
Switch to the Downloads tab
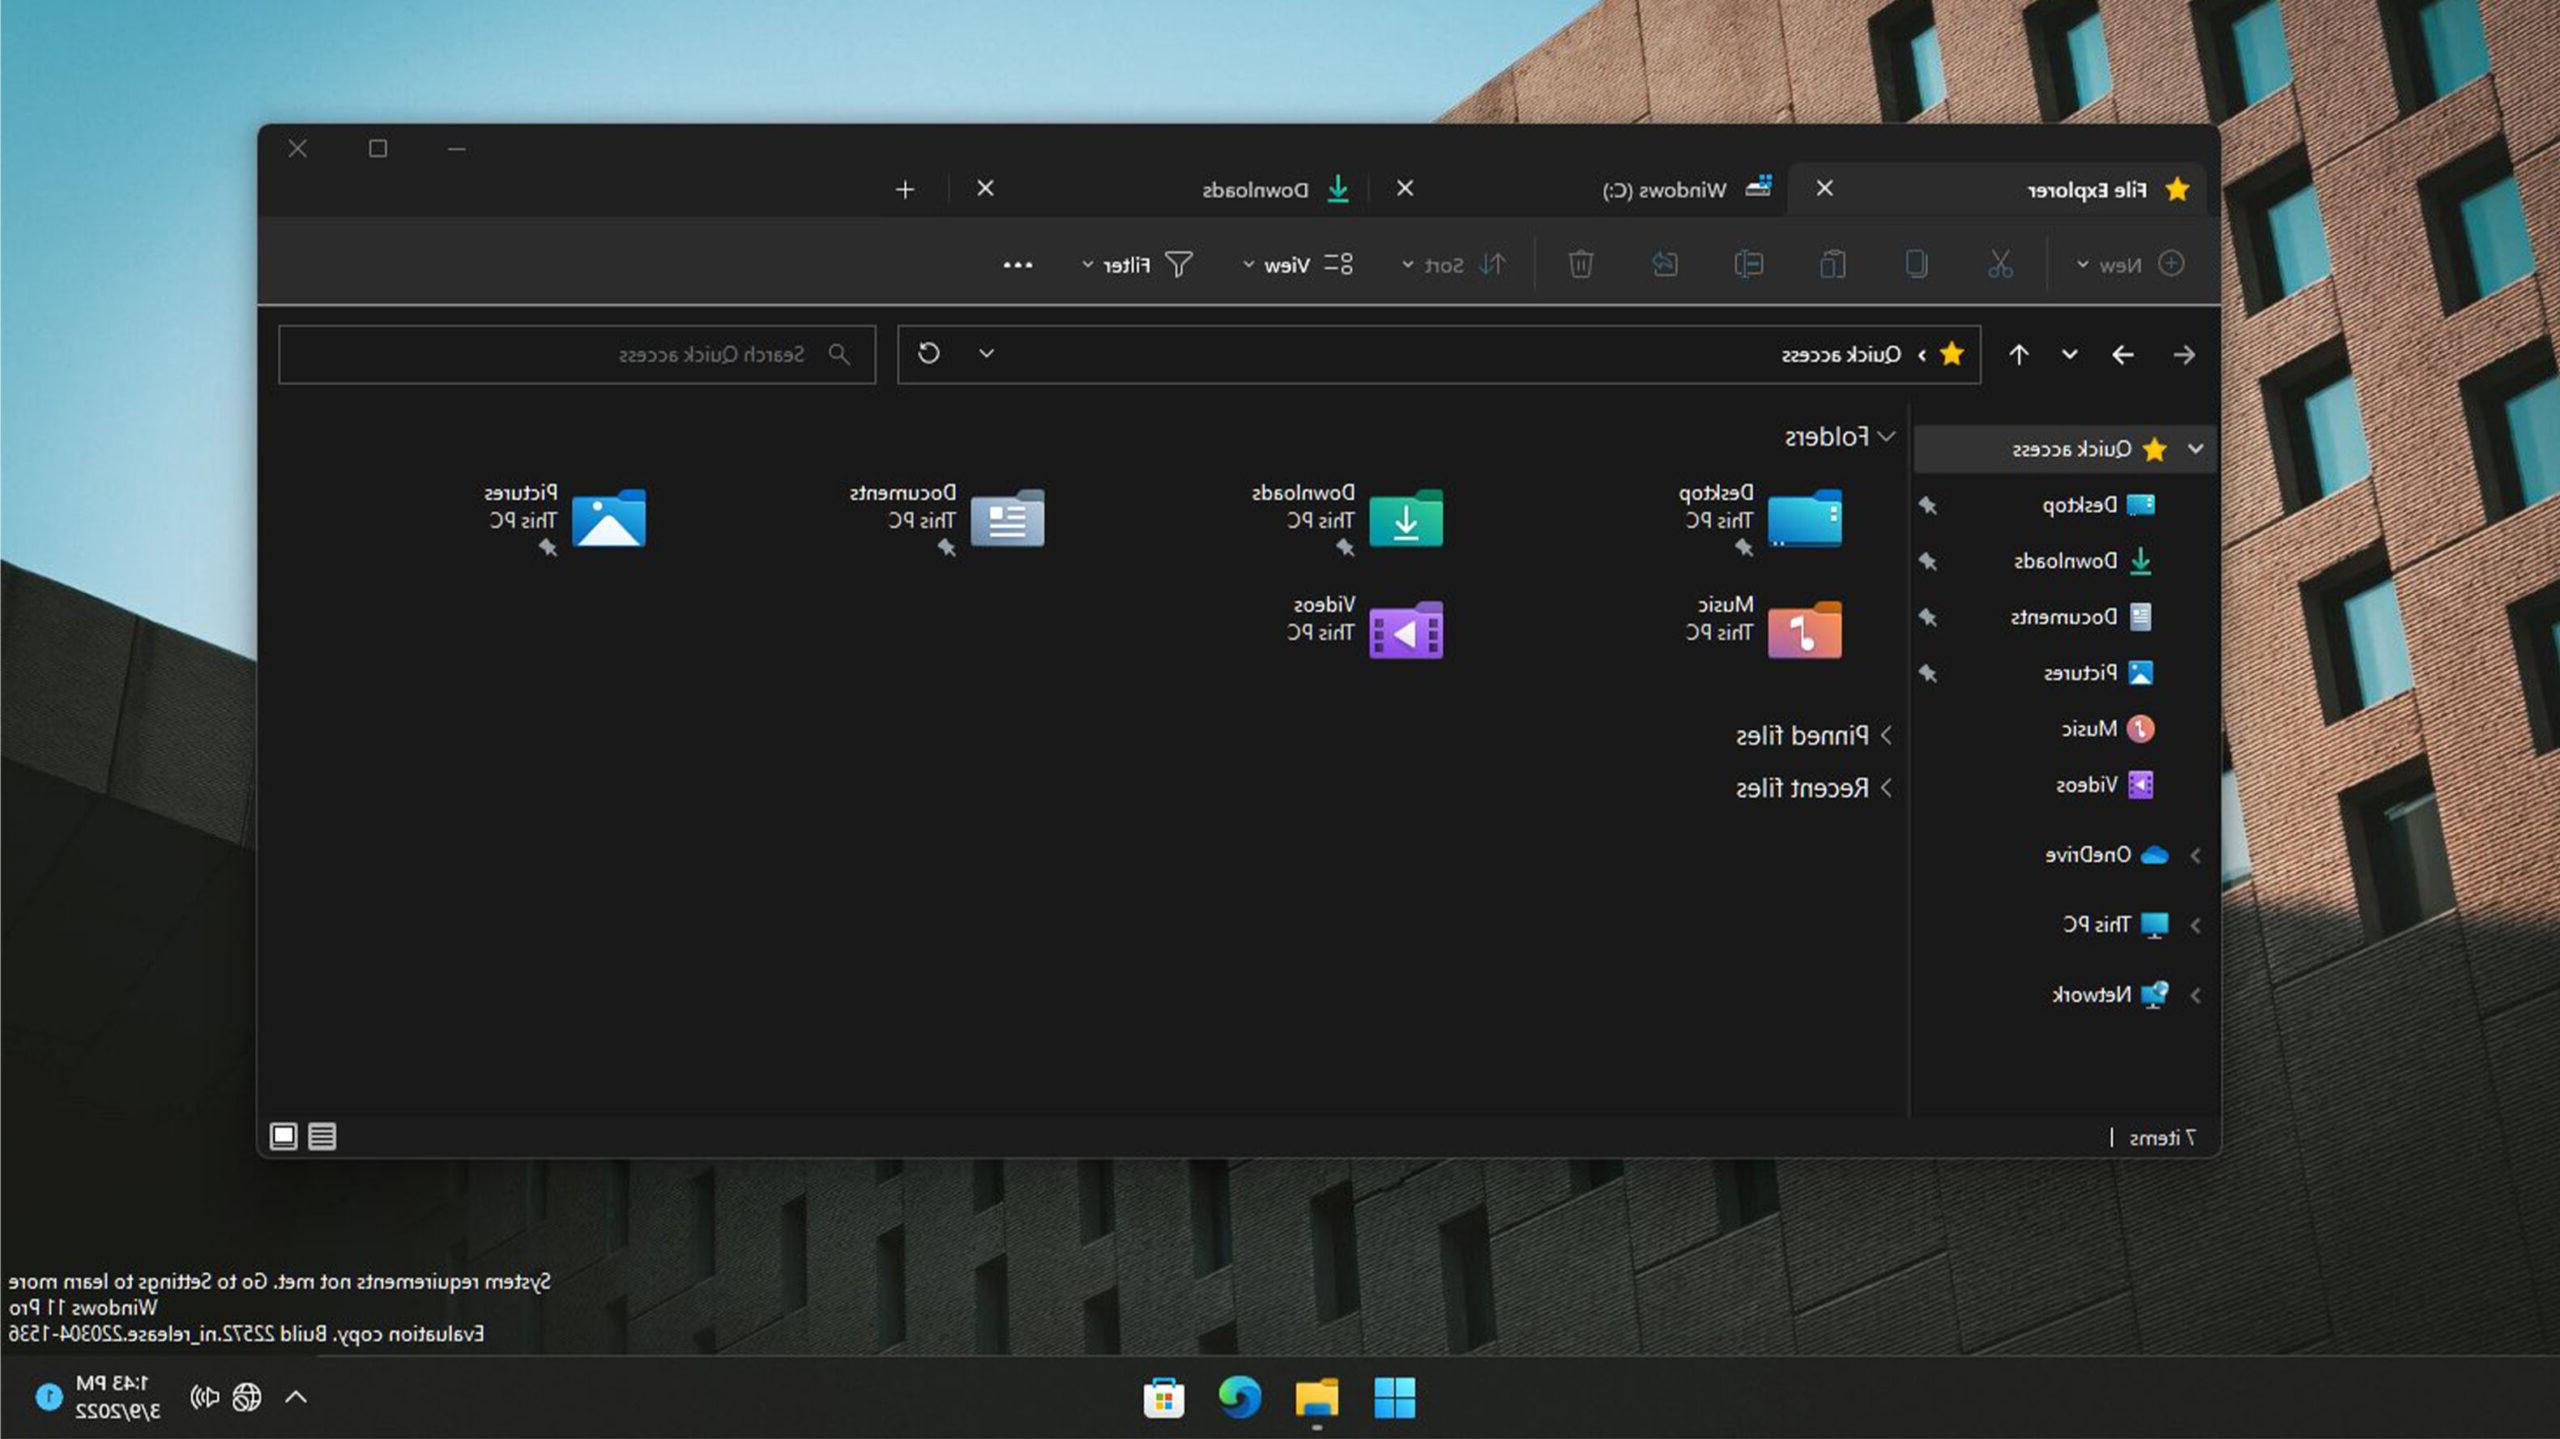pyautogui.click(x=1255, y=189)
